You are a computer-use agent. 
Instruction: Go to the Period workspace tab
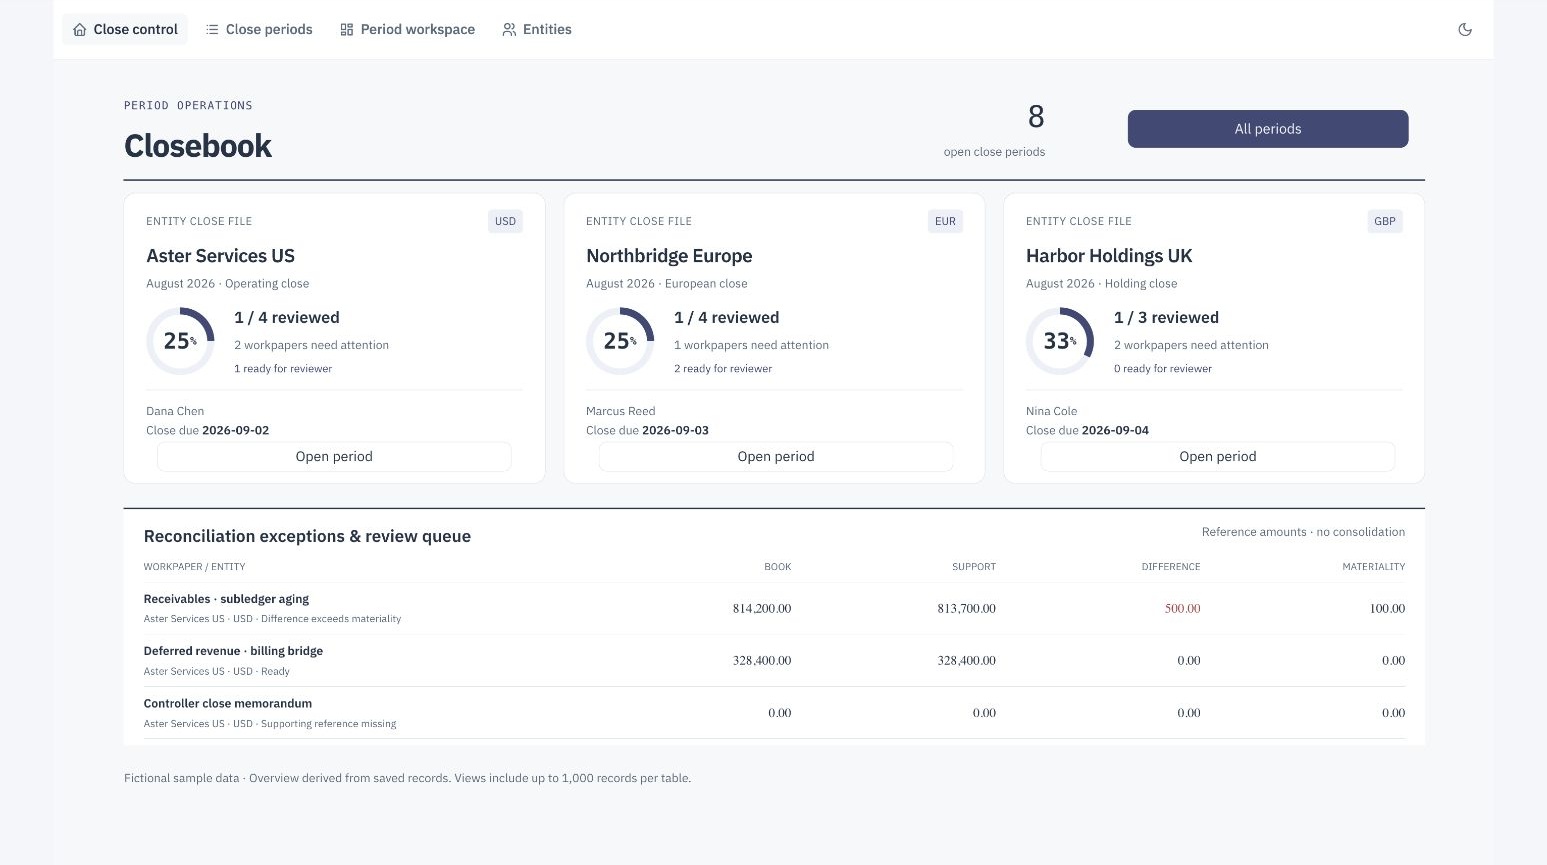[407, 30]
